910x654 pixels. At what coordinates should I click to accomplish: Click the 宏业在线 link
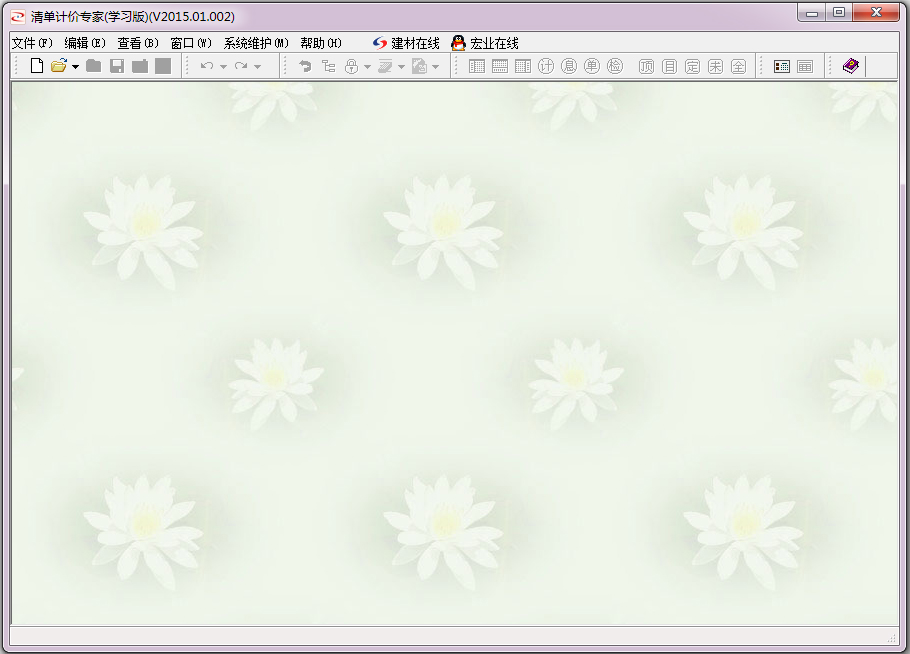point(485,43)
